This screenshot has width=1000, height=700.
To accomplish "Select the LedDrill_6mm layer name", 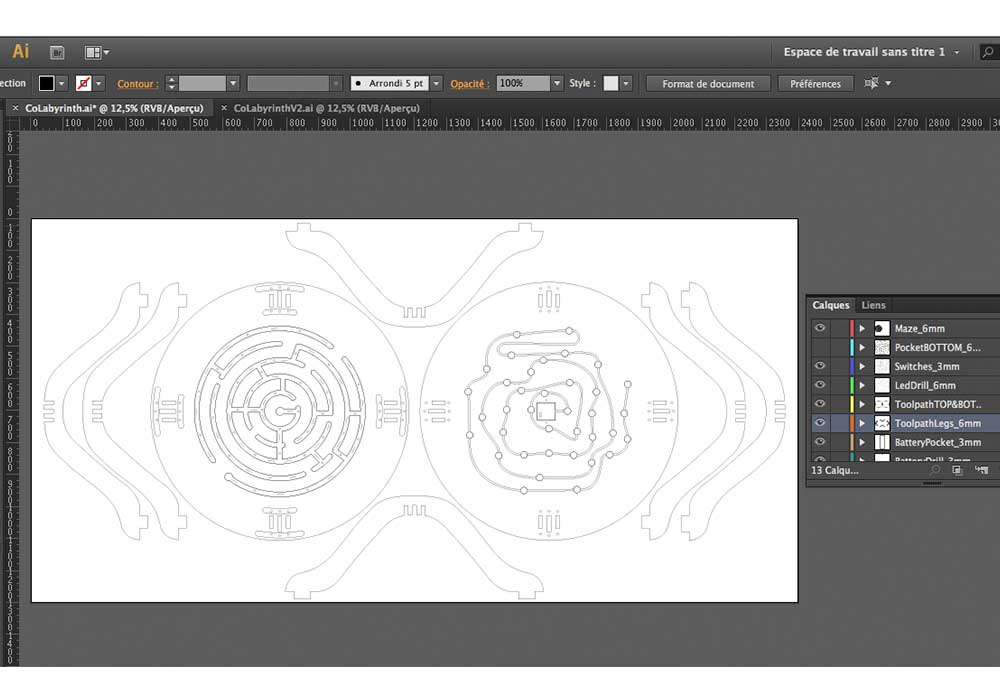I will (925, 385).
